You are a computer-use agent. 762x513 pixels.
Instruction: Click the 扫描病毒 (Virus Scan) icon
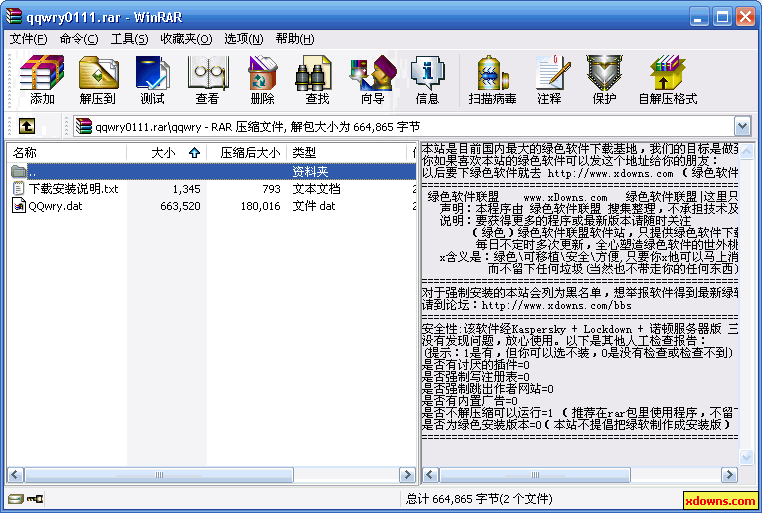(x=492, y=80)
